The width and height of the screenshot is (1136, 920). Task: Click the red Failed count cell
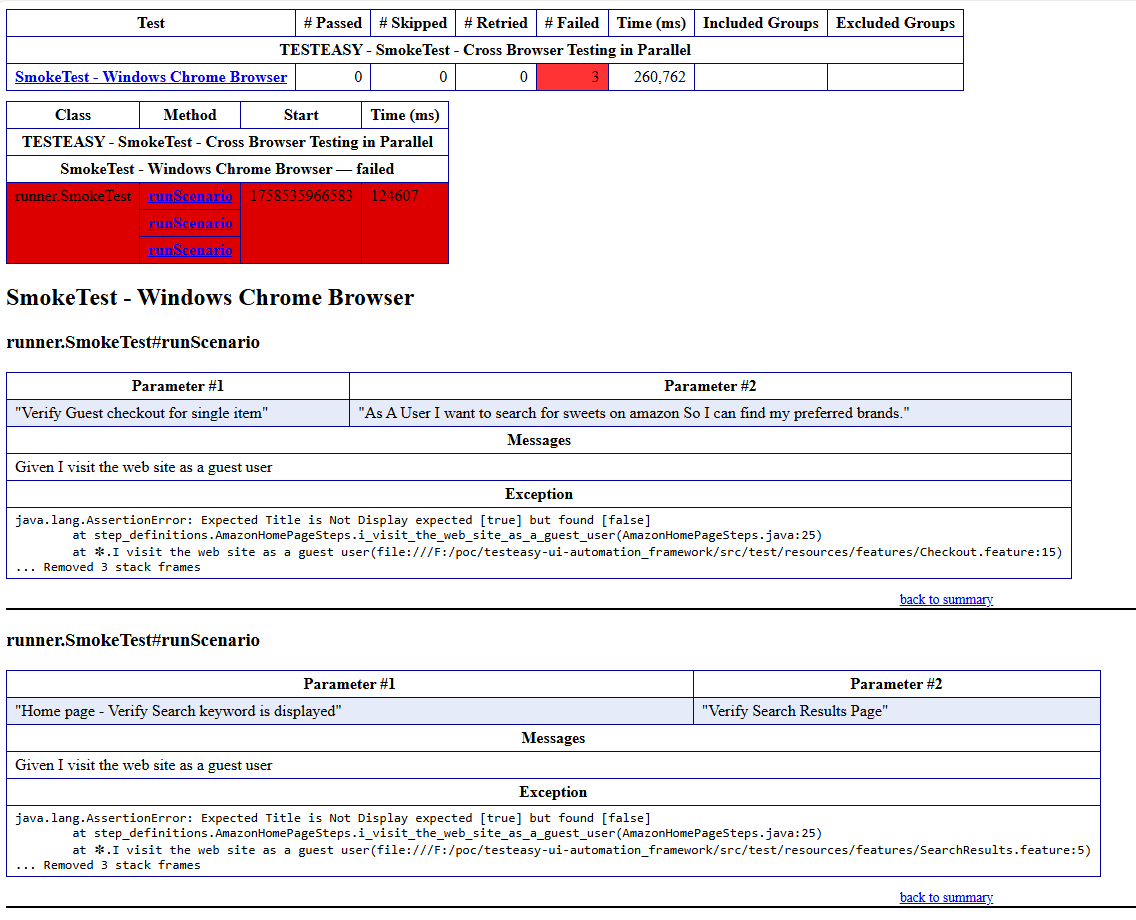click(x=572, y=77)
